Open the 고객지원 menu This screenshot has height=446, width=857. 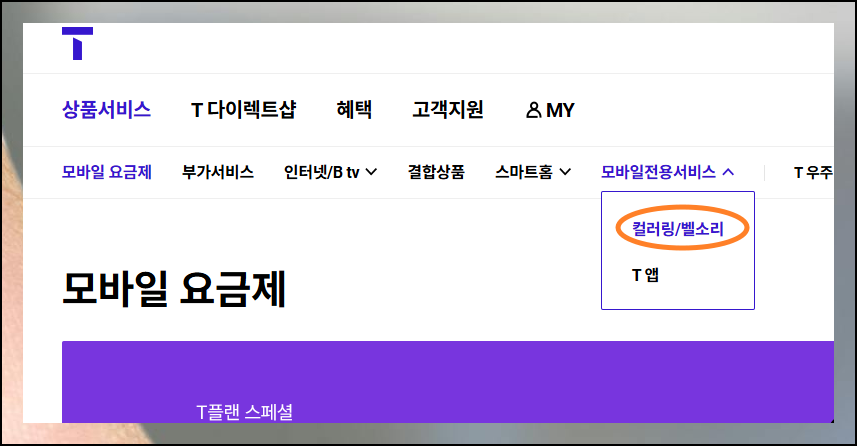tap(448, 110)
